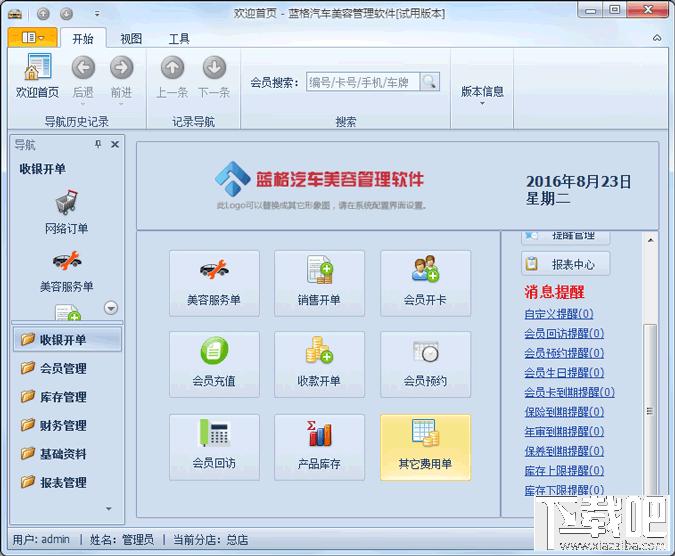Jump to previous record 上一条
The height and width of the screenshot is (556, 675).
point(172,77)
